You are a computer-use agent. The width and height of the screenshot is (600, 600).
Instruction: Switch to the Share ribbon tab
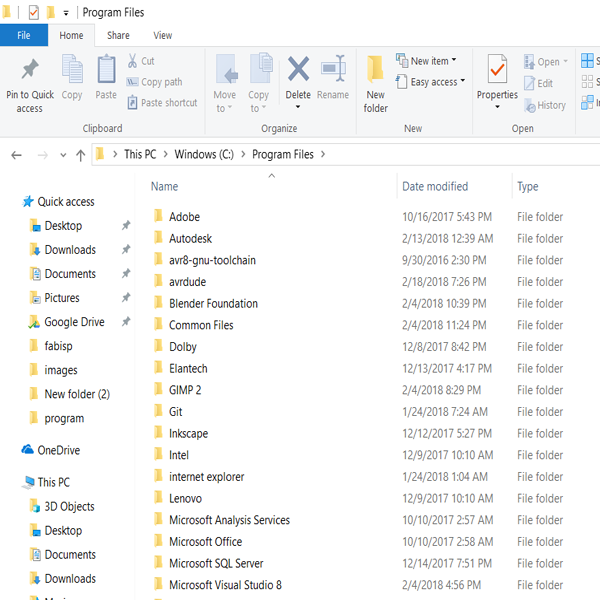coord(118,35)
